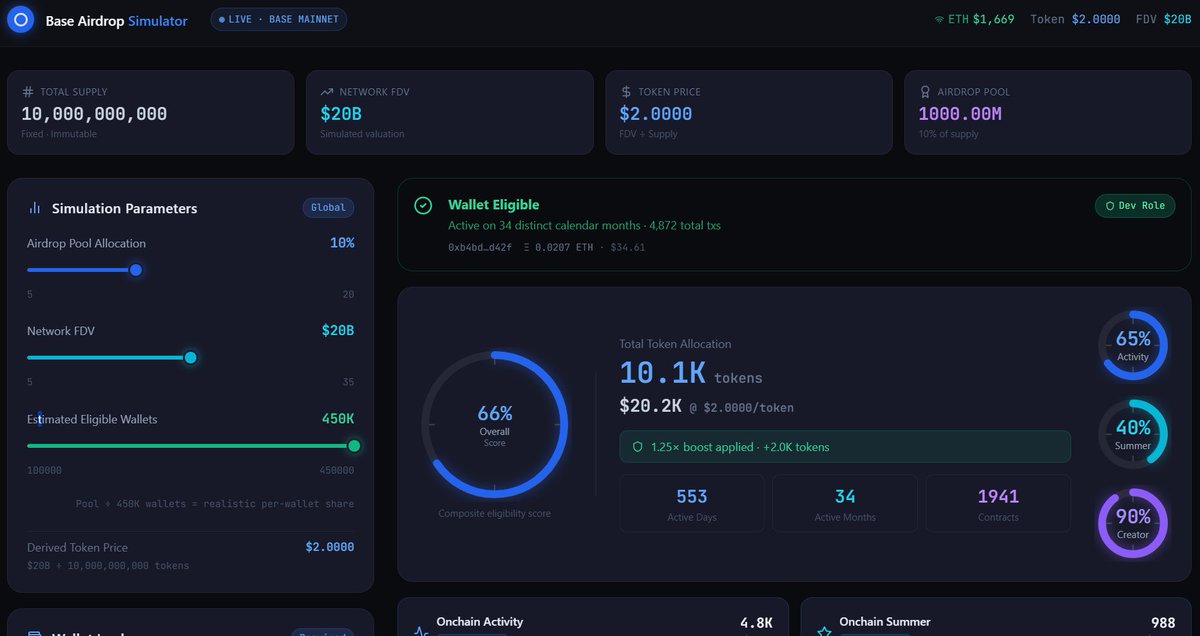Click the Dev Role badge
The width and height of the screenshot is (1200, 636).
[x=1134, y=205]
